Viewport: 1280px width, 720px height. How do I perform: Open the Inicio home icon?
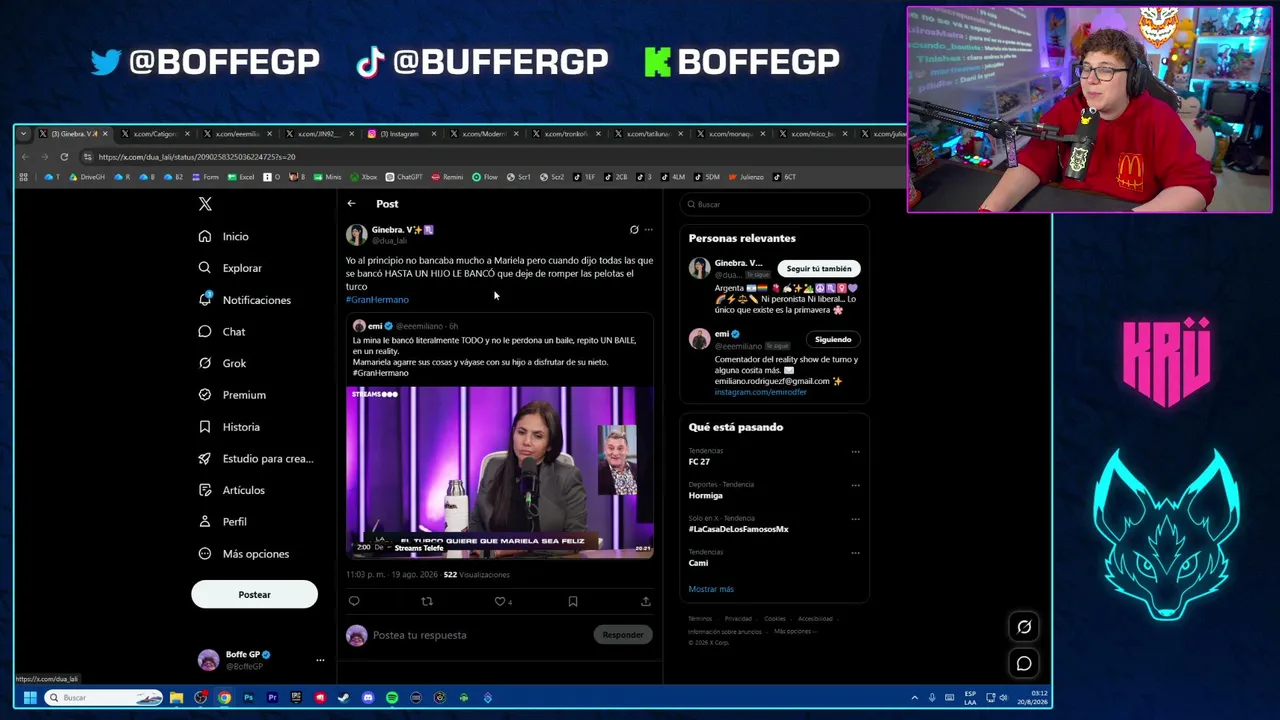tap(205, 236)
